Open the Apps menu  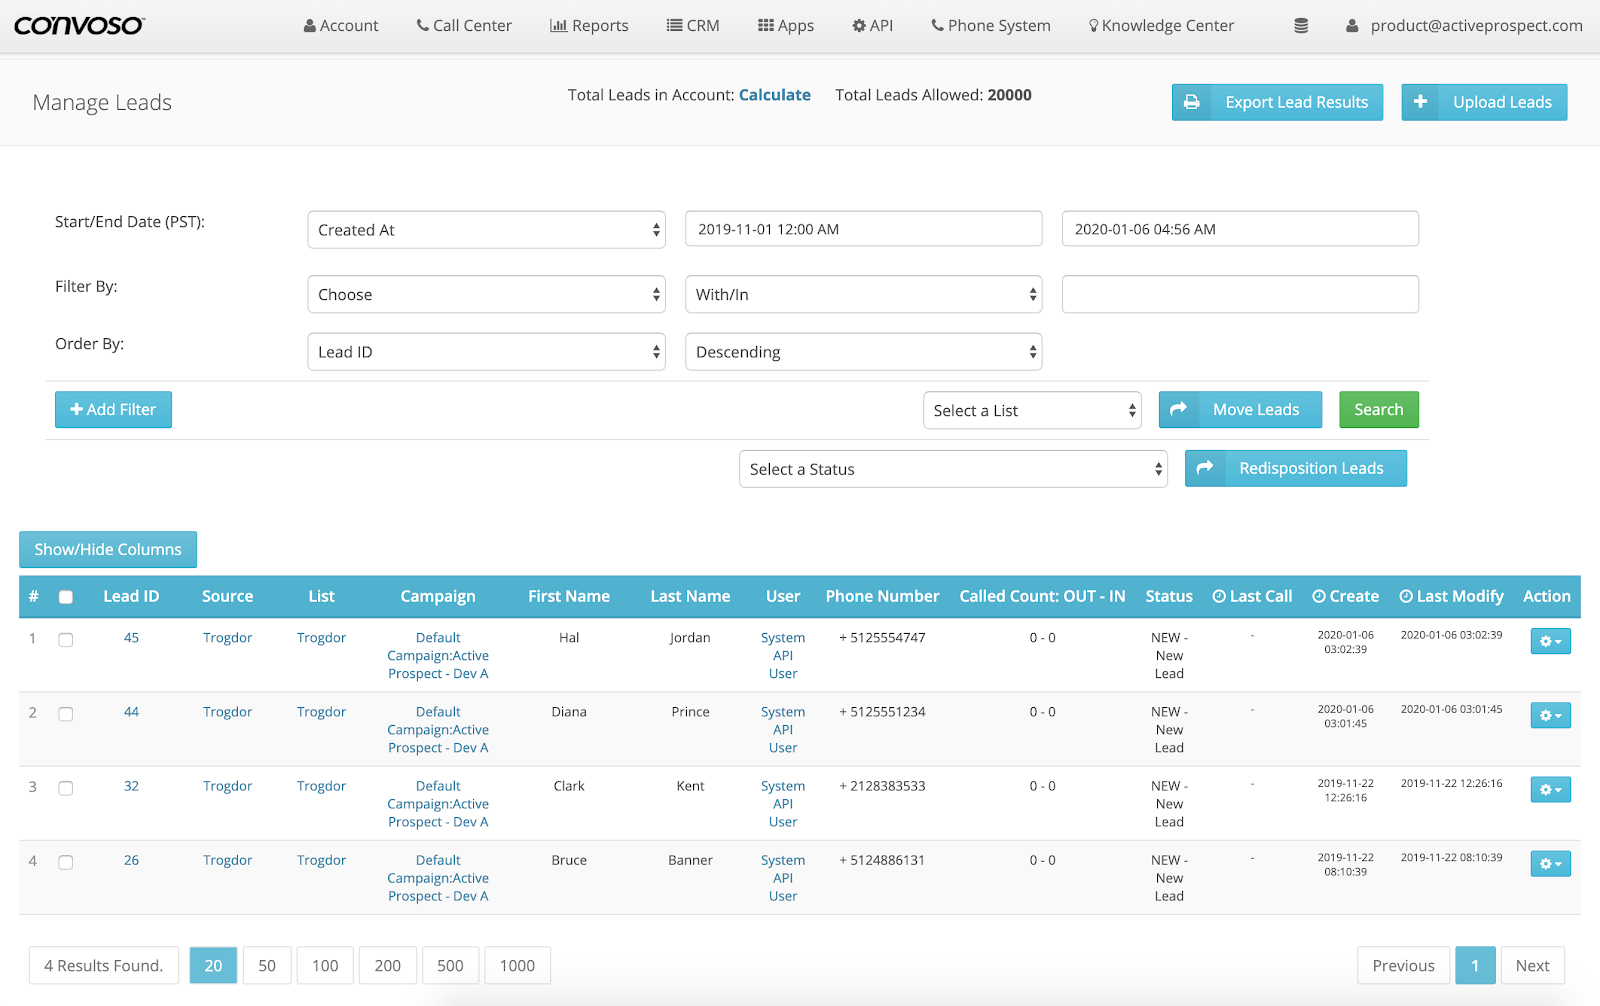(786, 26)
